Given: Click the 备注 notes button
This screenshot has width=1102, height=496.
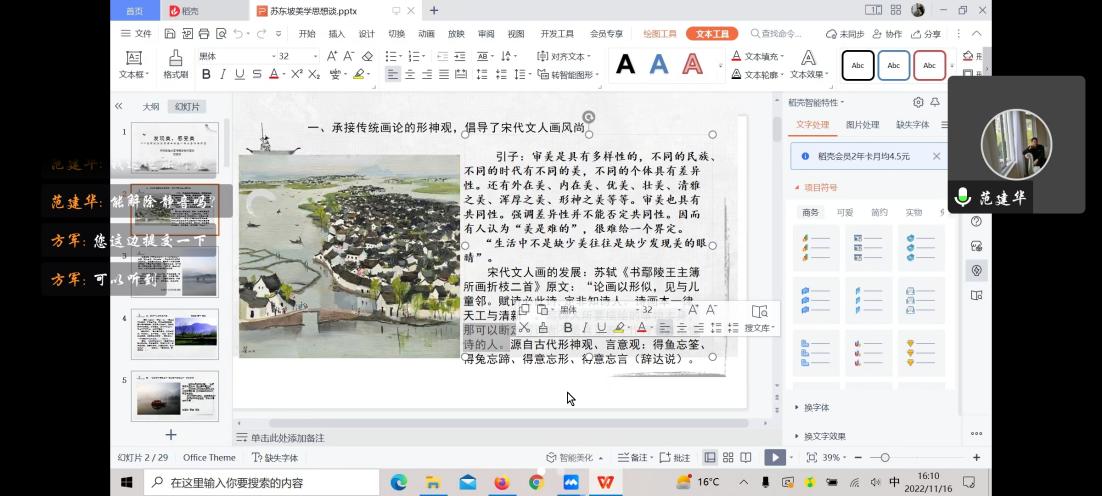Looking at the screenshot, I should coord(633,457).
